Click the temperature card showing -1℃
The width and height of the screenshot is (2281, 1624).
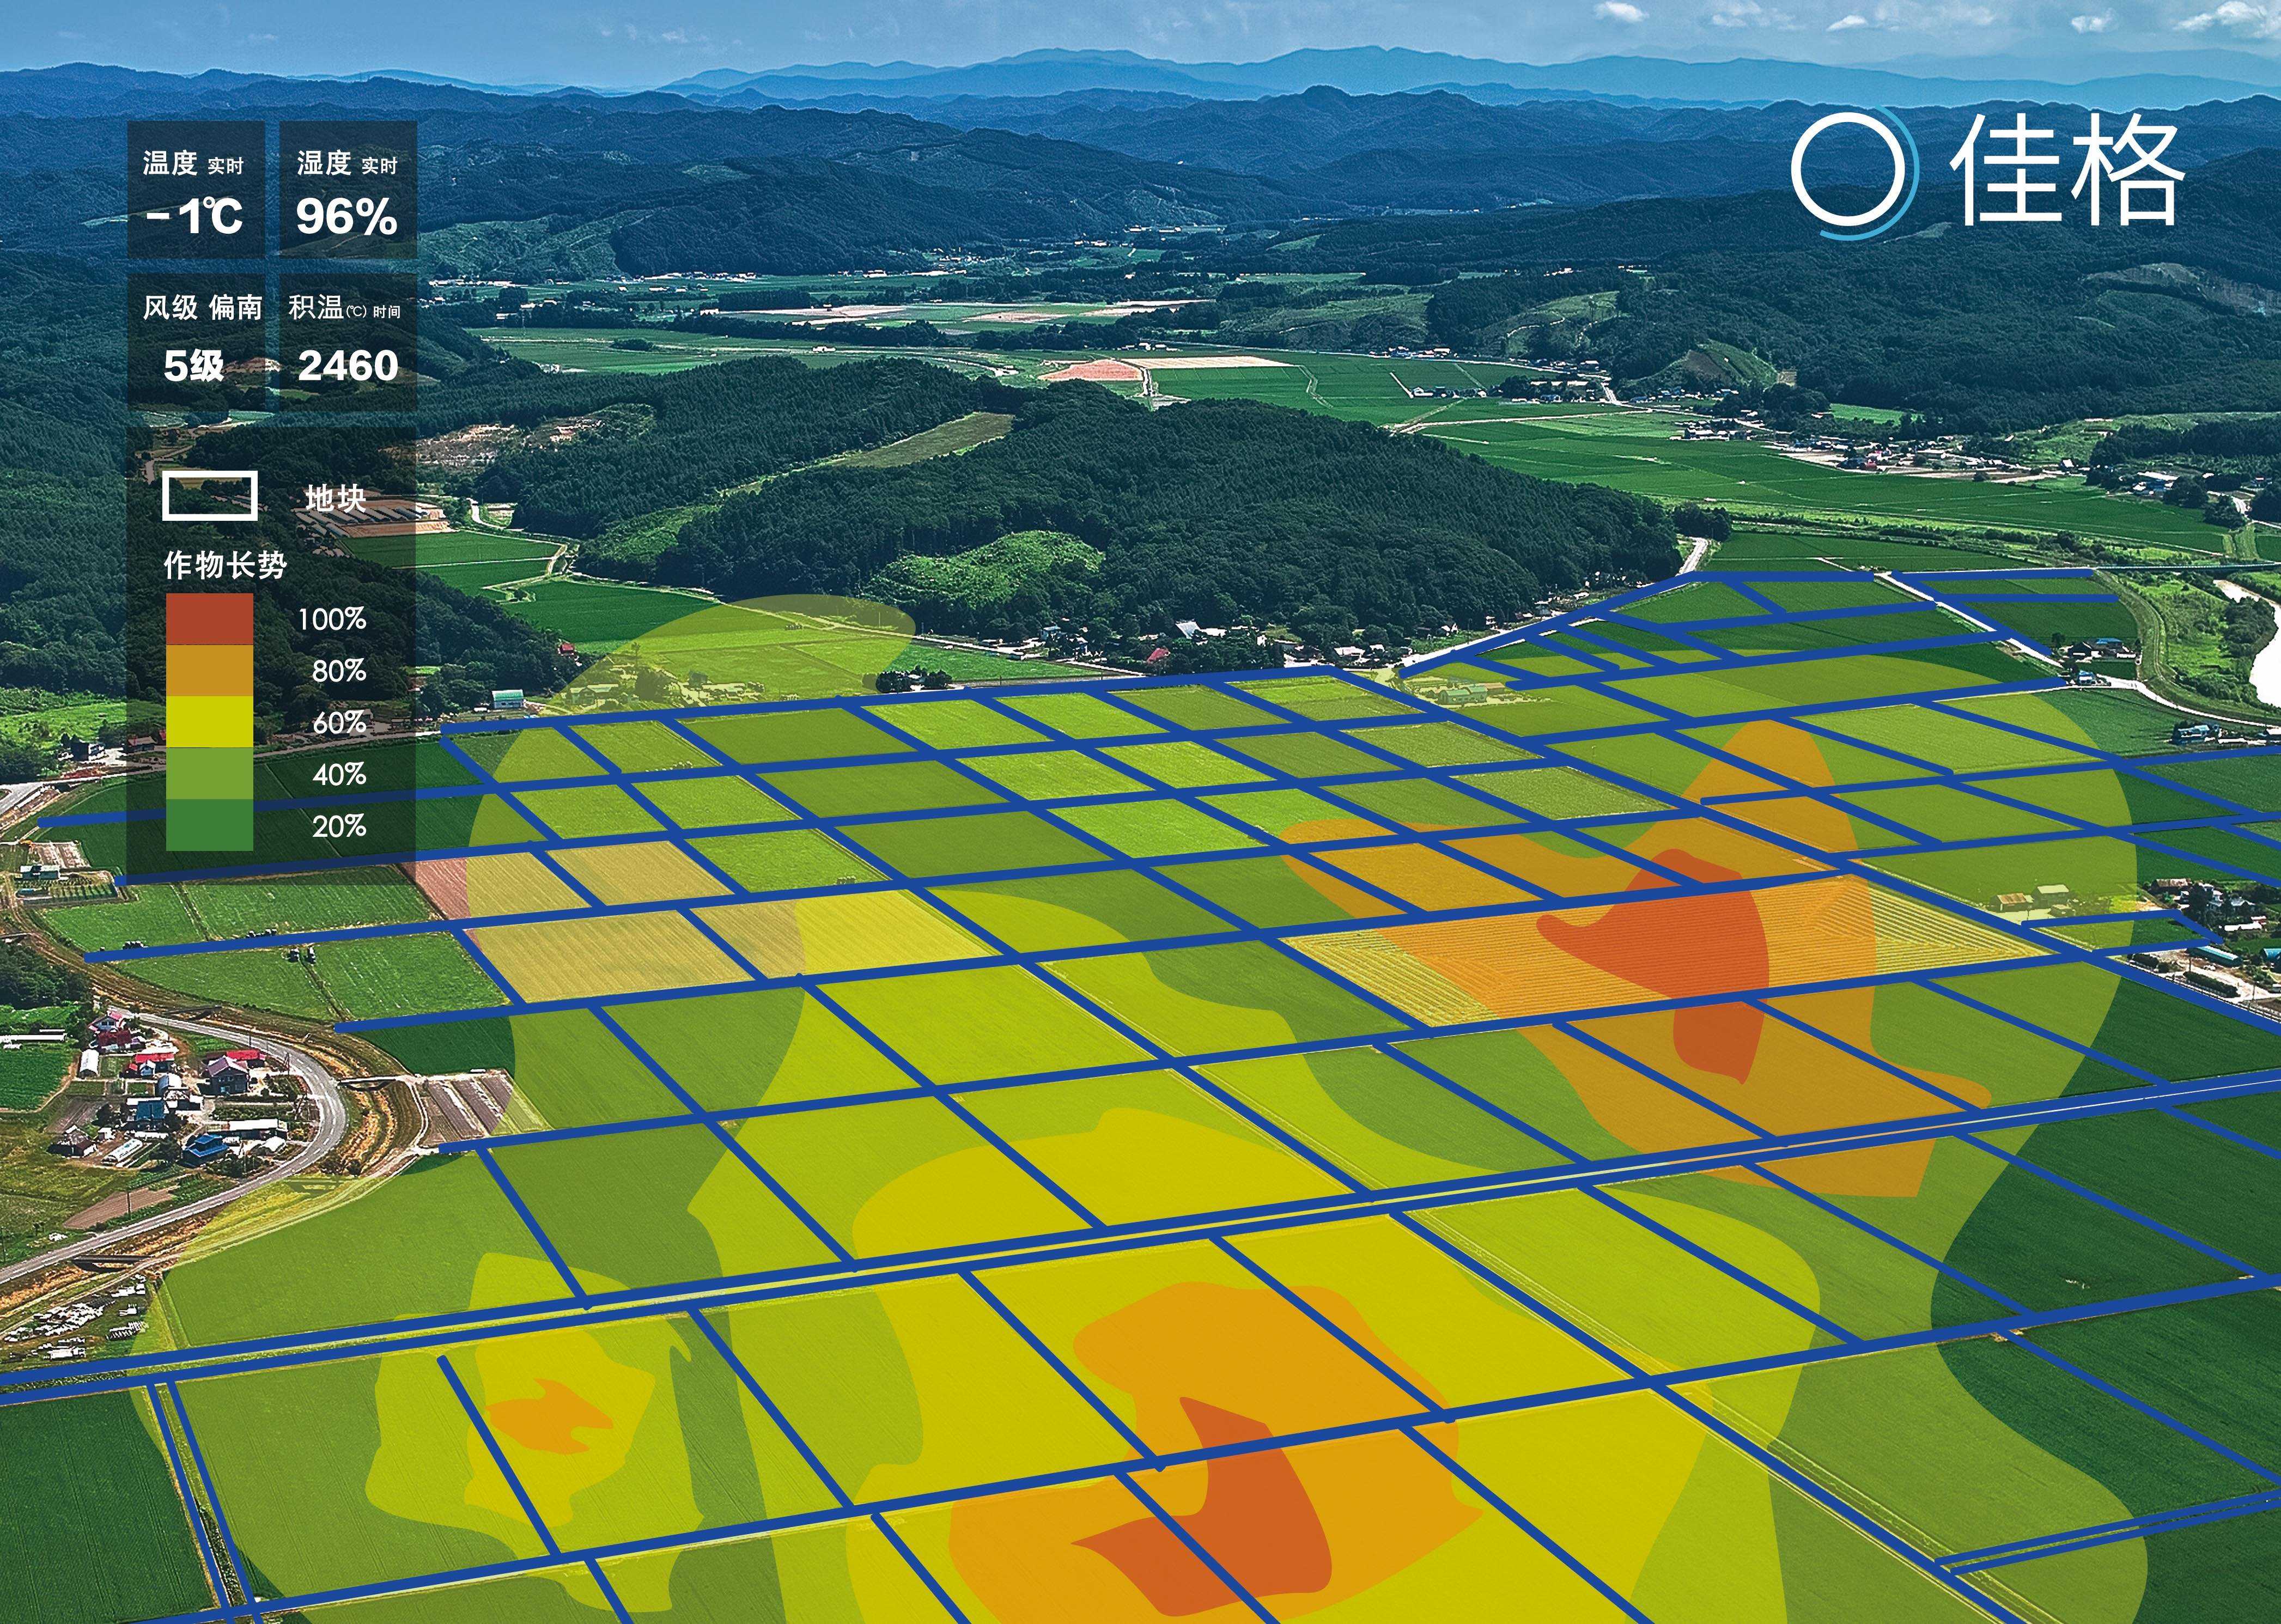[x=196, y=190]
